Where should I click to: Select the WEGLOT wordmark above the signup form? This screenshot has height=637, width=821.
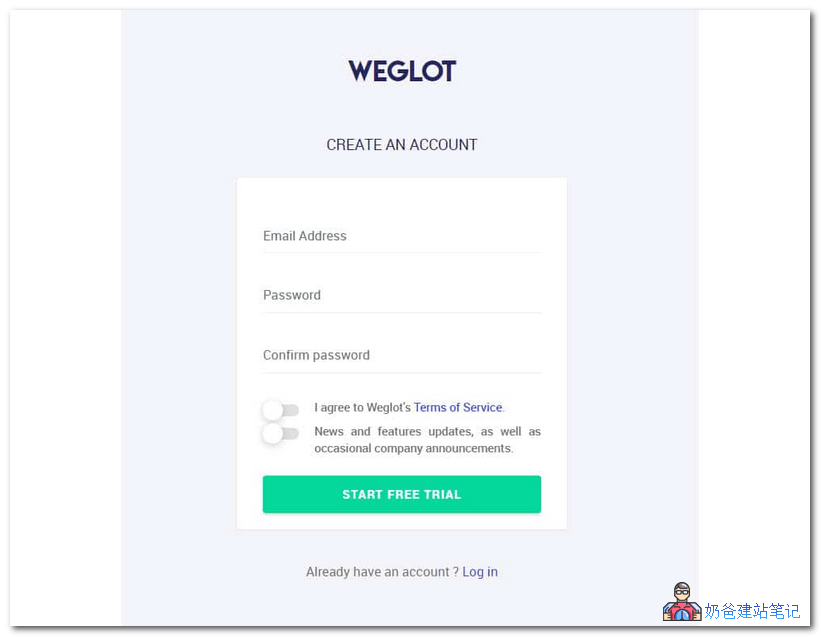click(402, 70)
